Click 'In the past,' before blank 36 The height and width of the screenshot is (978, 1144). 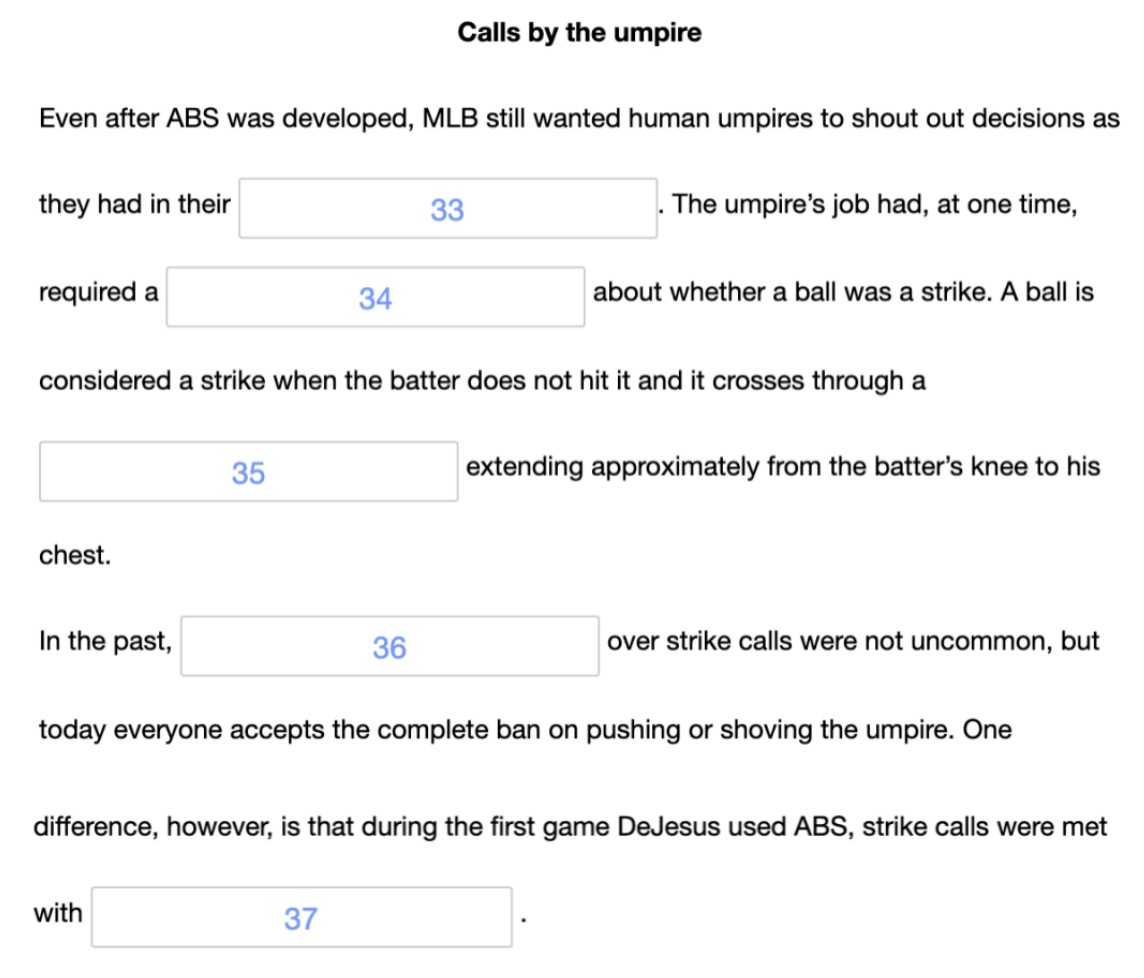[x=105, y=642]
